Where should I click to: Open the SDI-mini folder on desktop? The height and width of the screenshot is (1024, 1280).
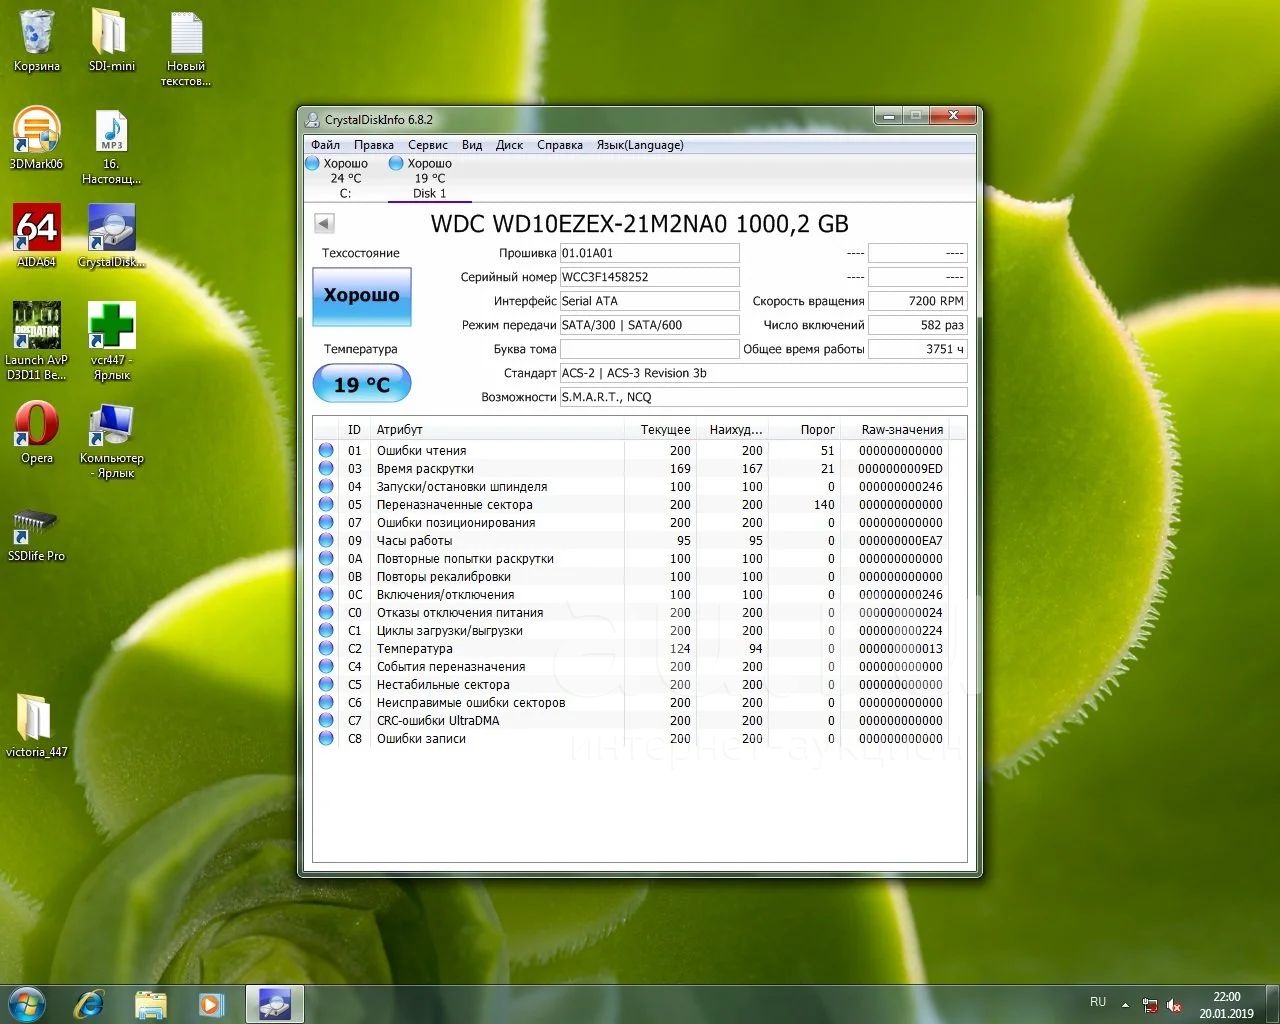point(111,40)
